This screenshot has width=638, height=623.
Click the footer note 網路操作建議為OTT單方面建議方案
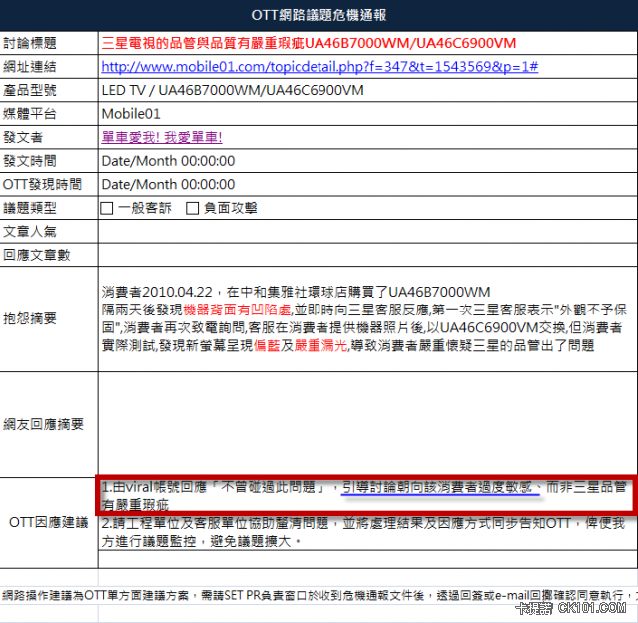[x=319, y=595]
